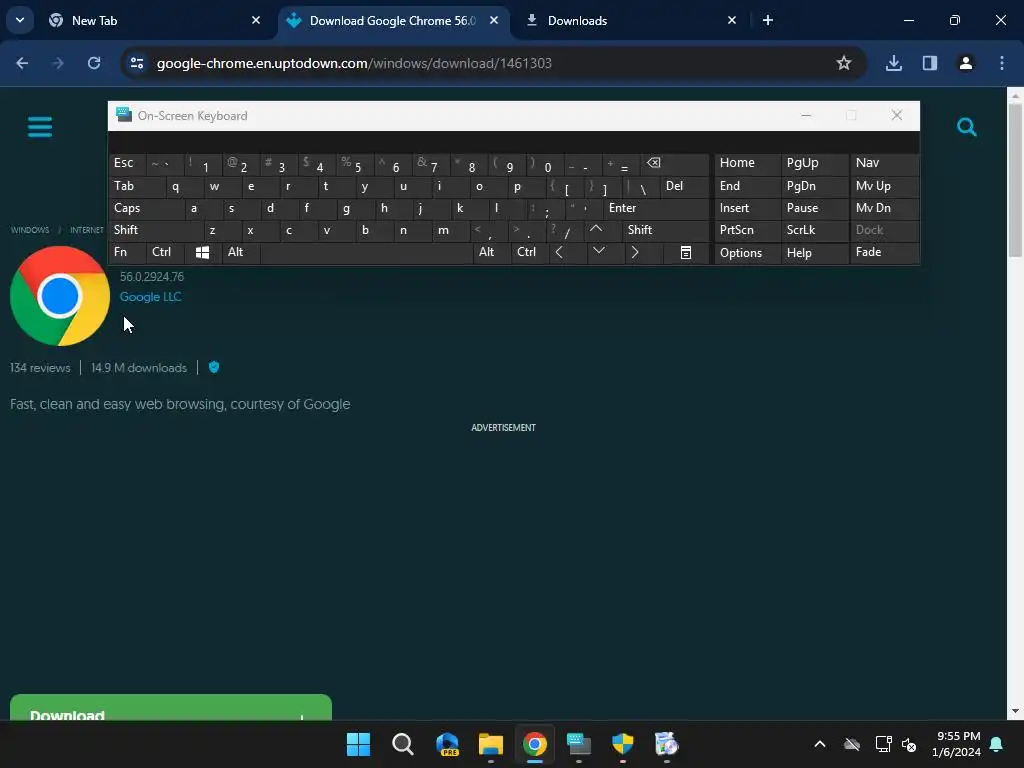
Task: View site information icon in address bar
Action: pyautogui.click(x=137, y=63)
